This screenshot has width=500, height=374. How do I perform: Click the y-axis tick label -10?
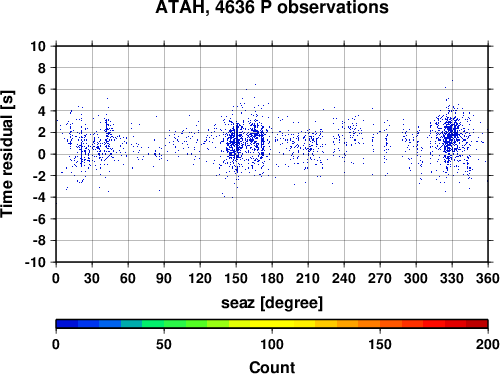point(35,262)
